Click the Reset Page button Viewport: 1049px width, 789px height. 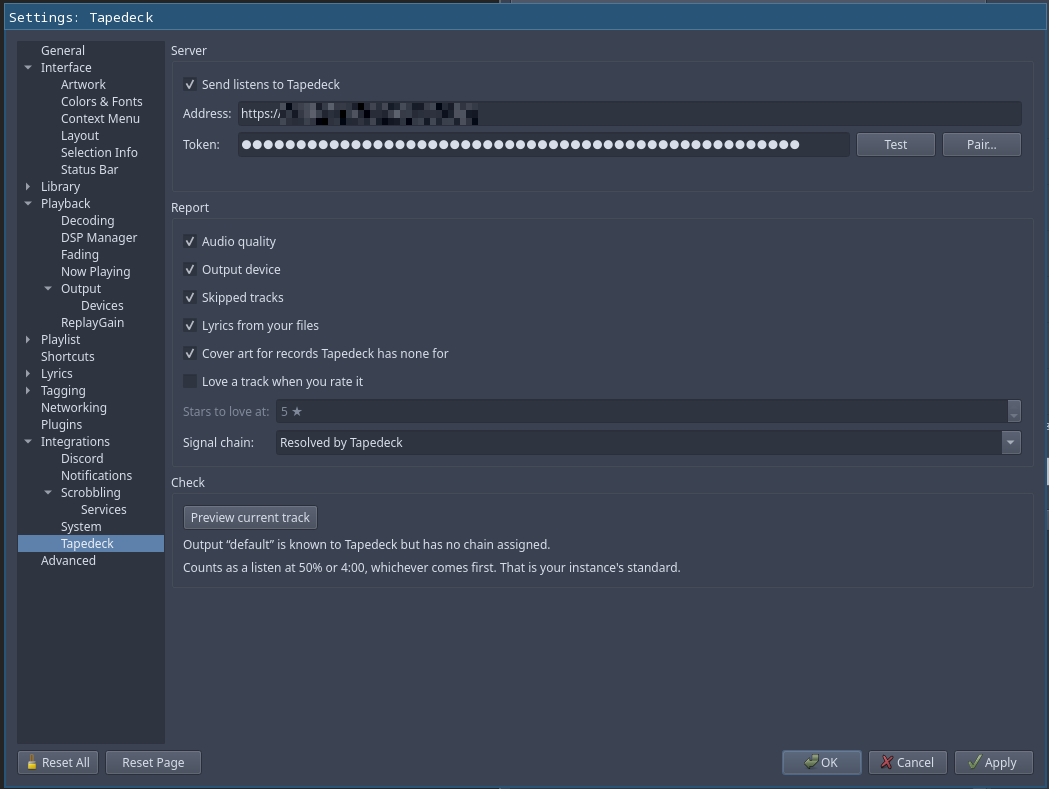(153, 762)
